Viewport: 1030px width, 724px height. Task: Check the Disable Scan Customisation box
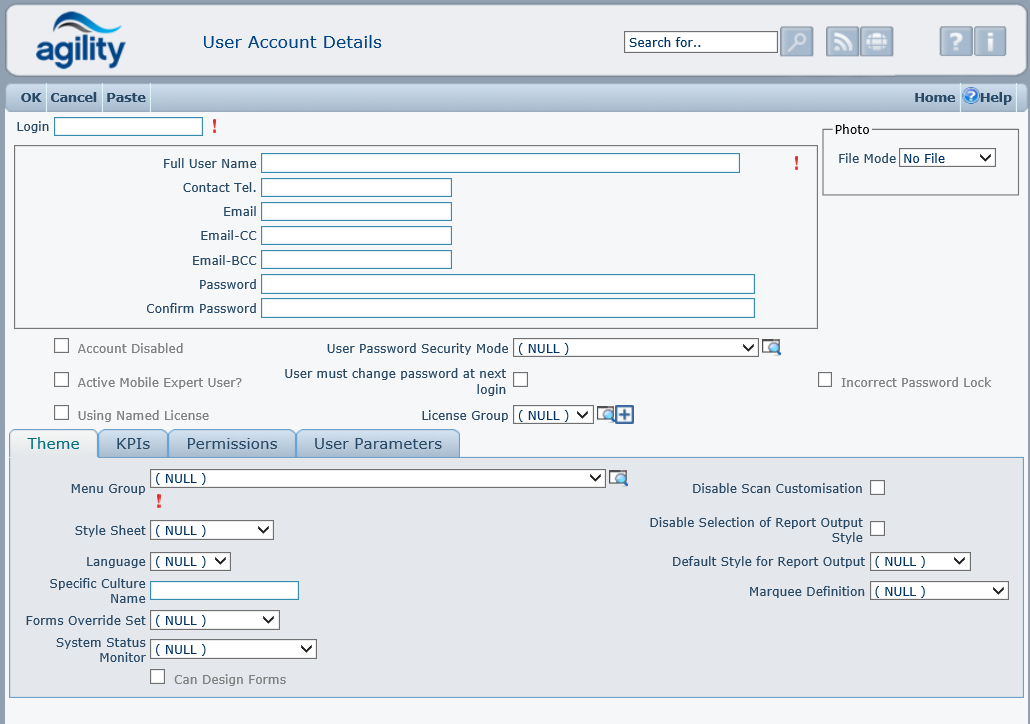click(877, 488)
